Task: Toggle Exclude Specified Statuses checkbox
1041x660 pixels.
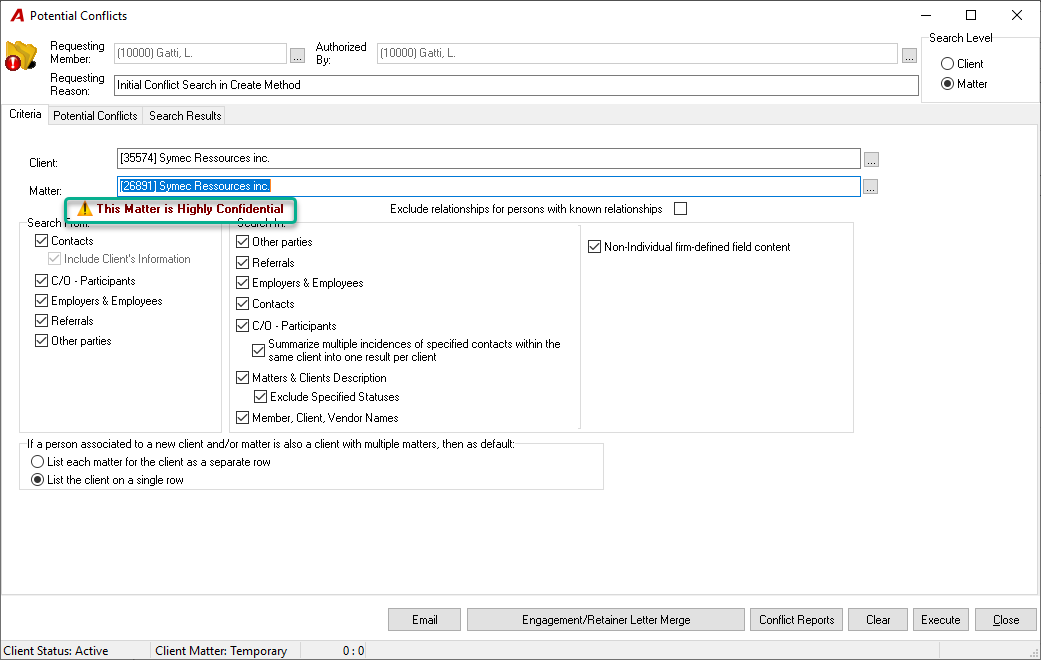Action: (260, 397)
